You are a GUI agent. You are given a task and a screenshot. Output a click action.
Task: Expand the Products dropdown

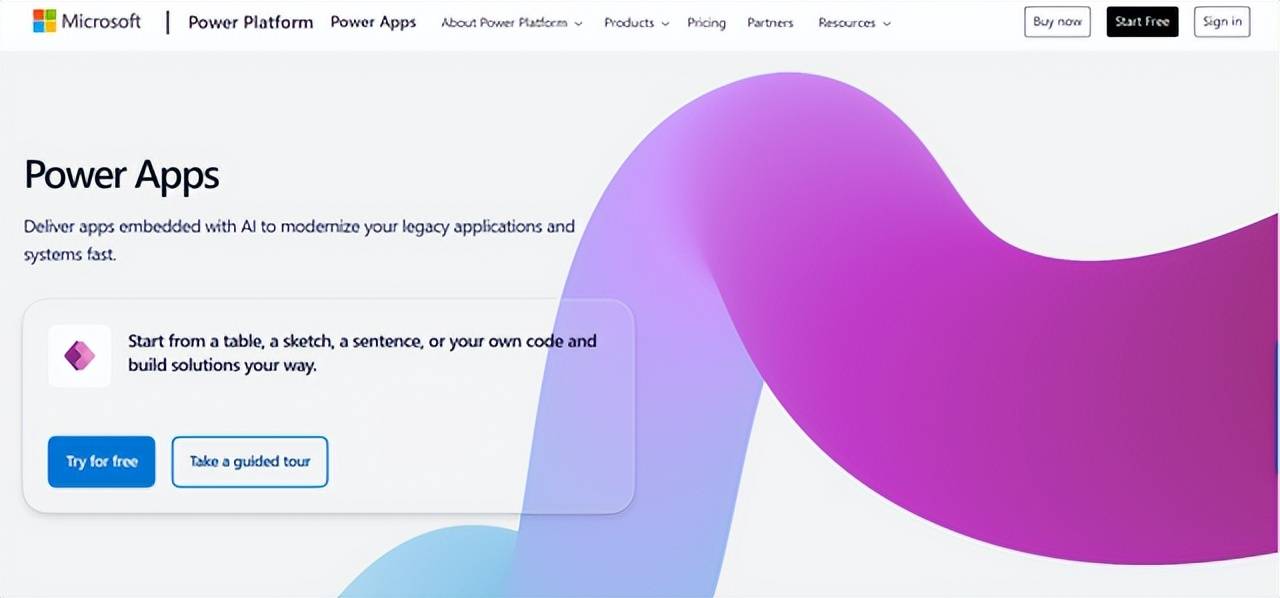pos(637,22)
